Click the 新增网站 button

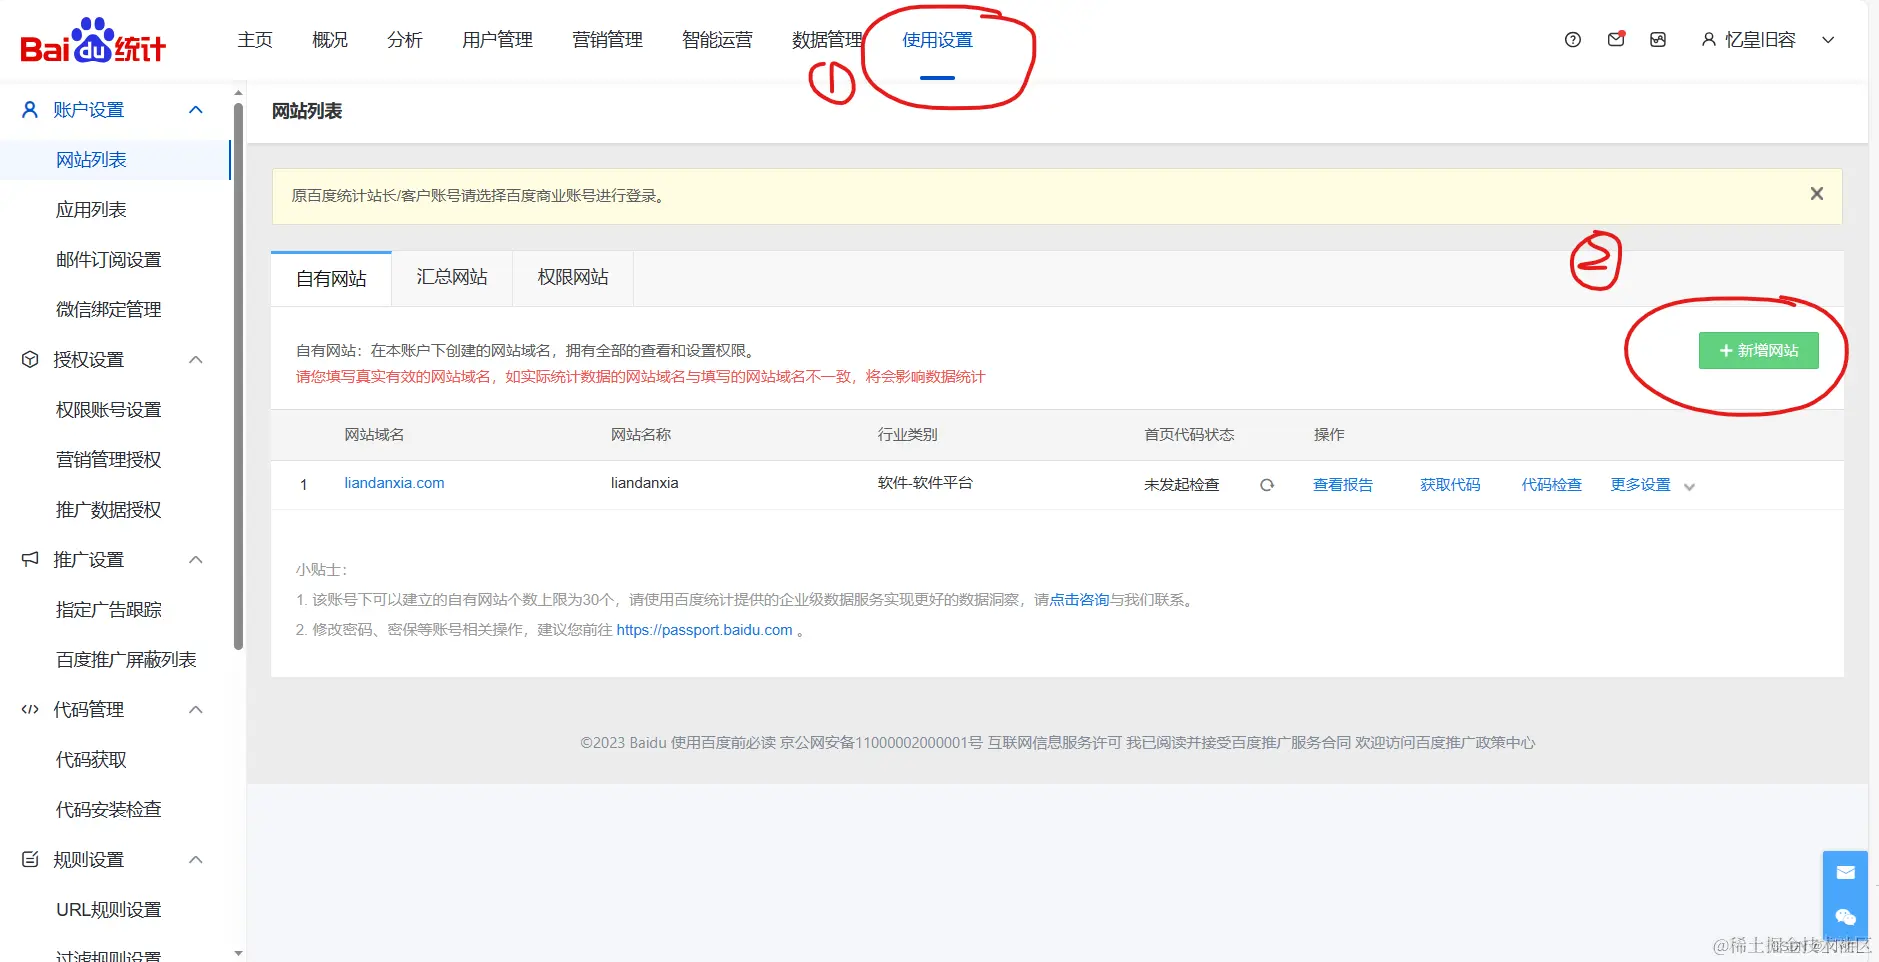[1759, 351]
